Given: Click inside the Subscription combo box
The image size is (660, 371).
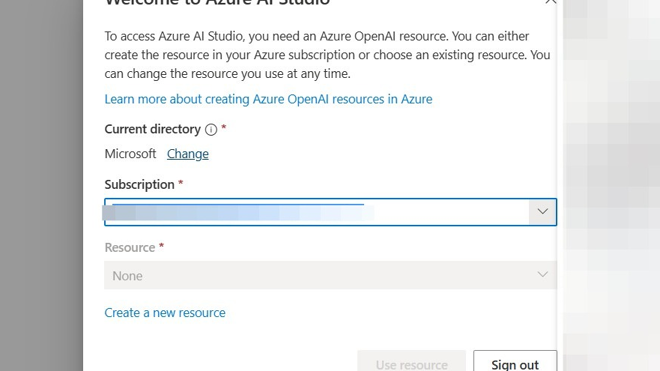Looking at the screenshot, I should [330, 212].
